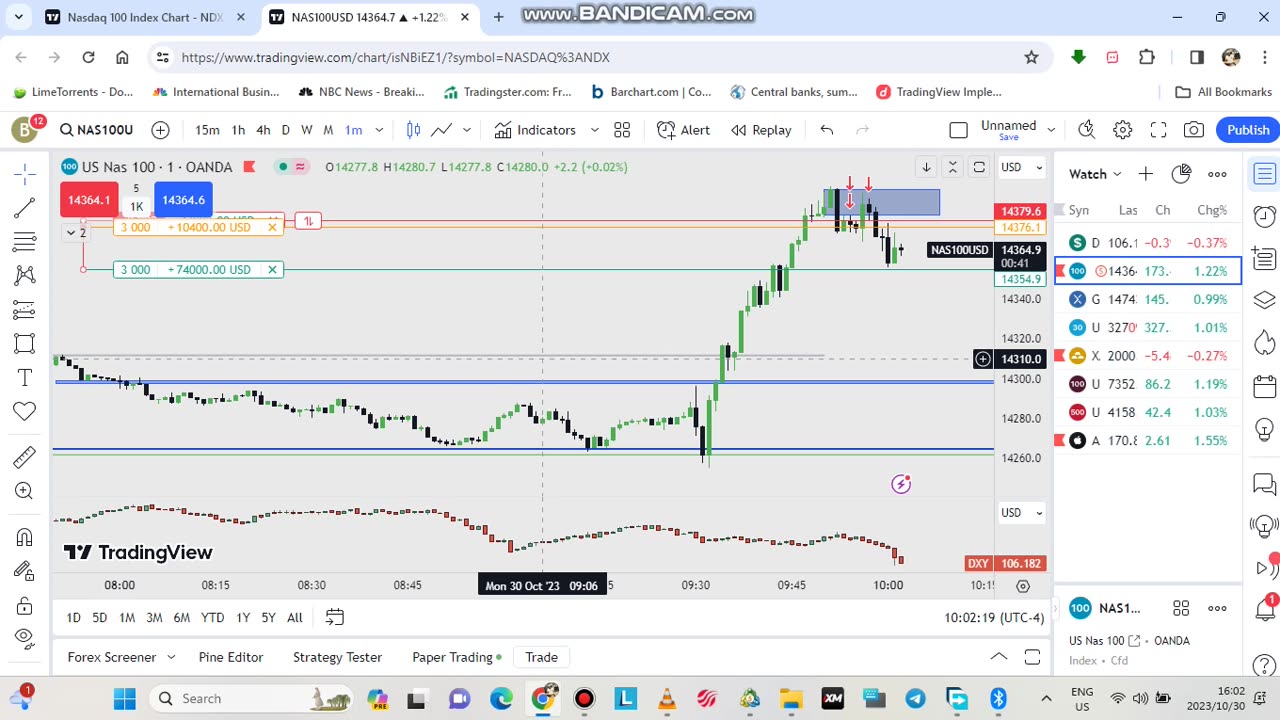Expand the Forex Screener dropdown
The height and width of the screenshot is (720, 1280).
(x=171, y=657)
